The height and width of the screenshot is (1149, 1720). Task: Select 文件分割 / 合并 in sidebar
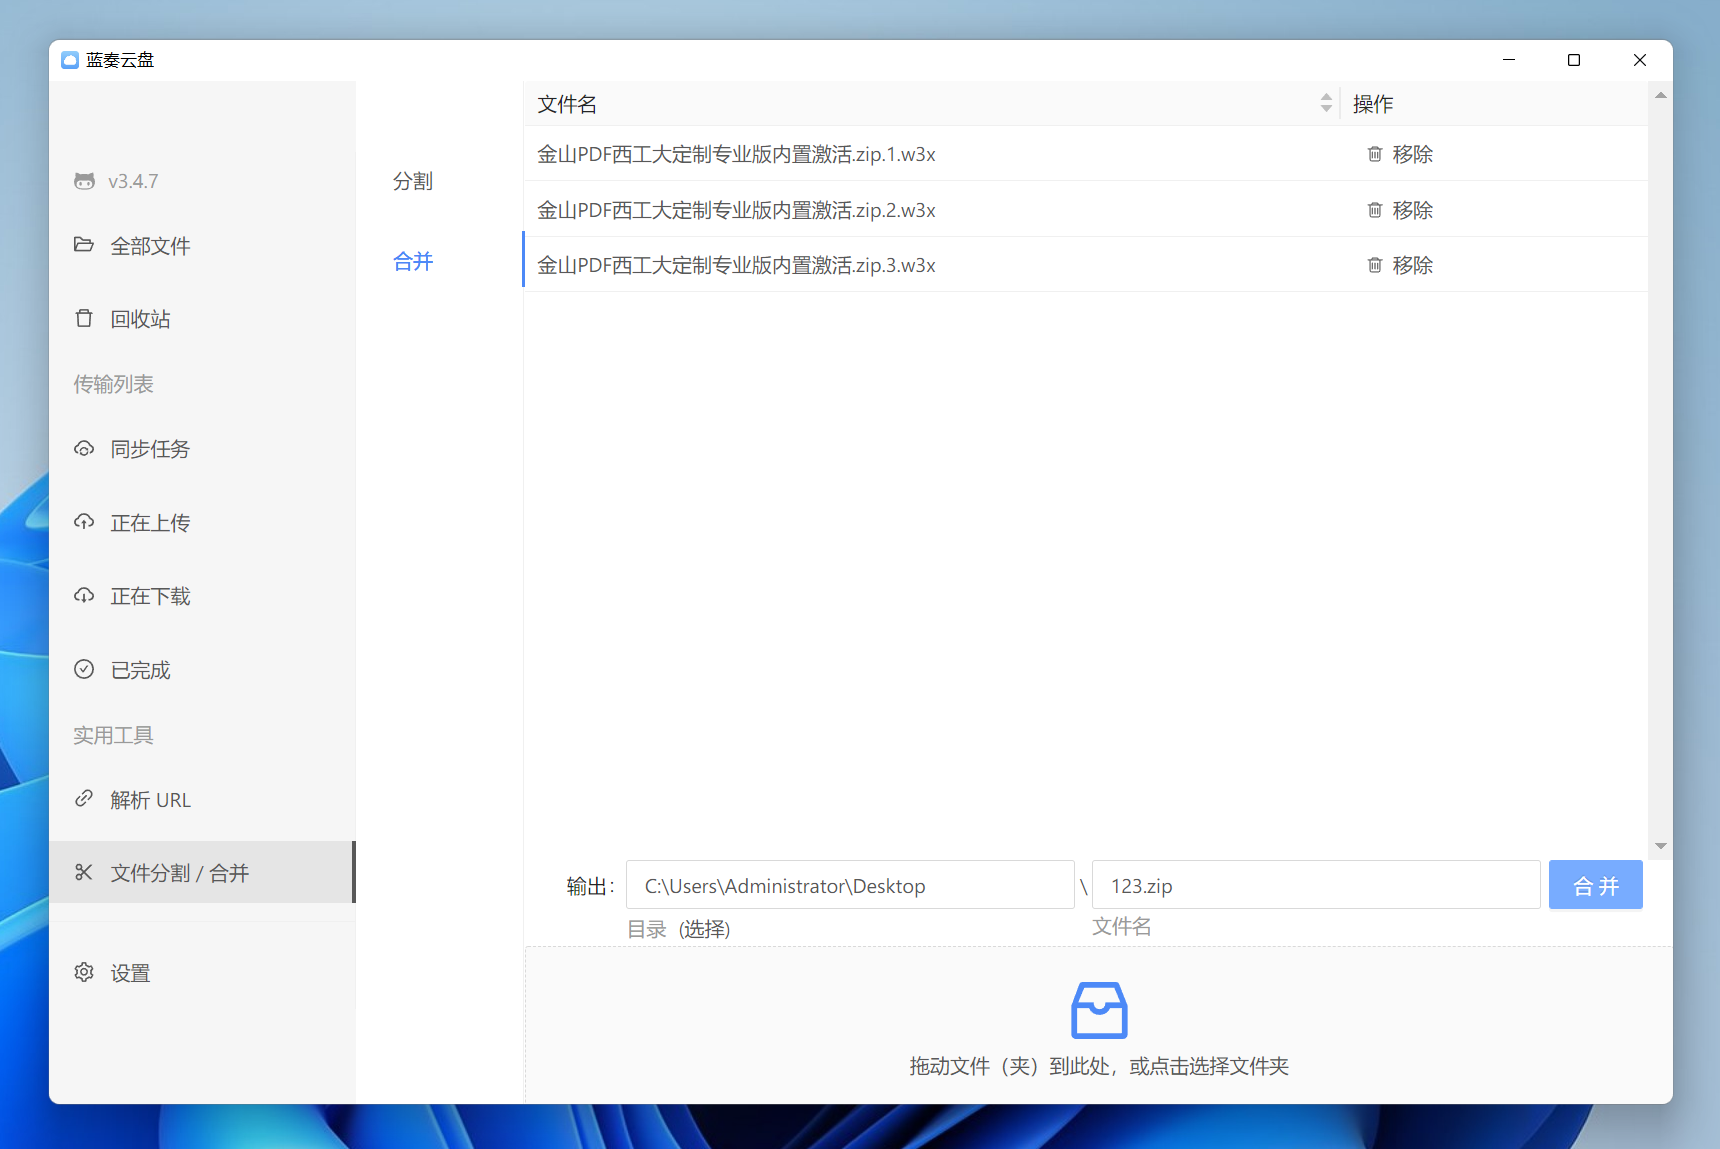201,873
